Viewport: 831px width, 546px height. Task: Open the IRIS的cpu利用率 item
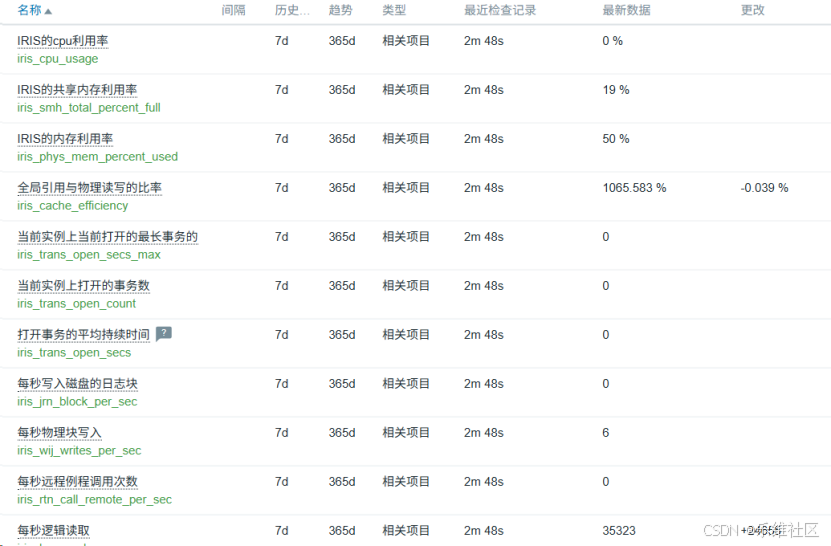click(63, 41)
